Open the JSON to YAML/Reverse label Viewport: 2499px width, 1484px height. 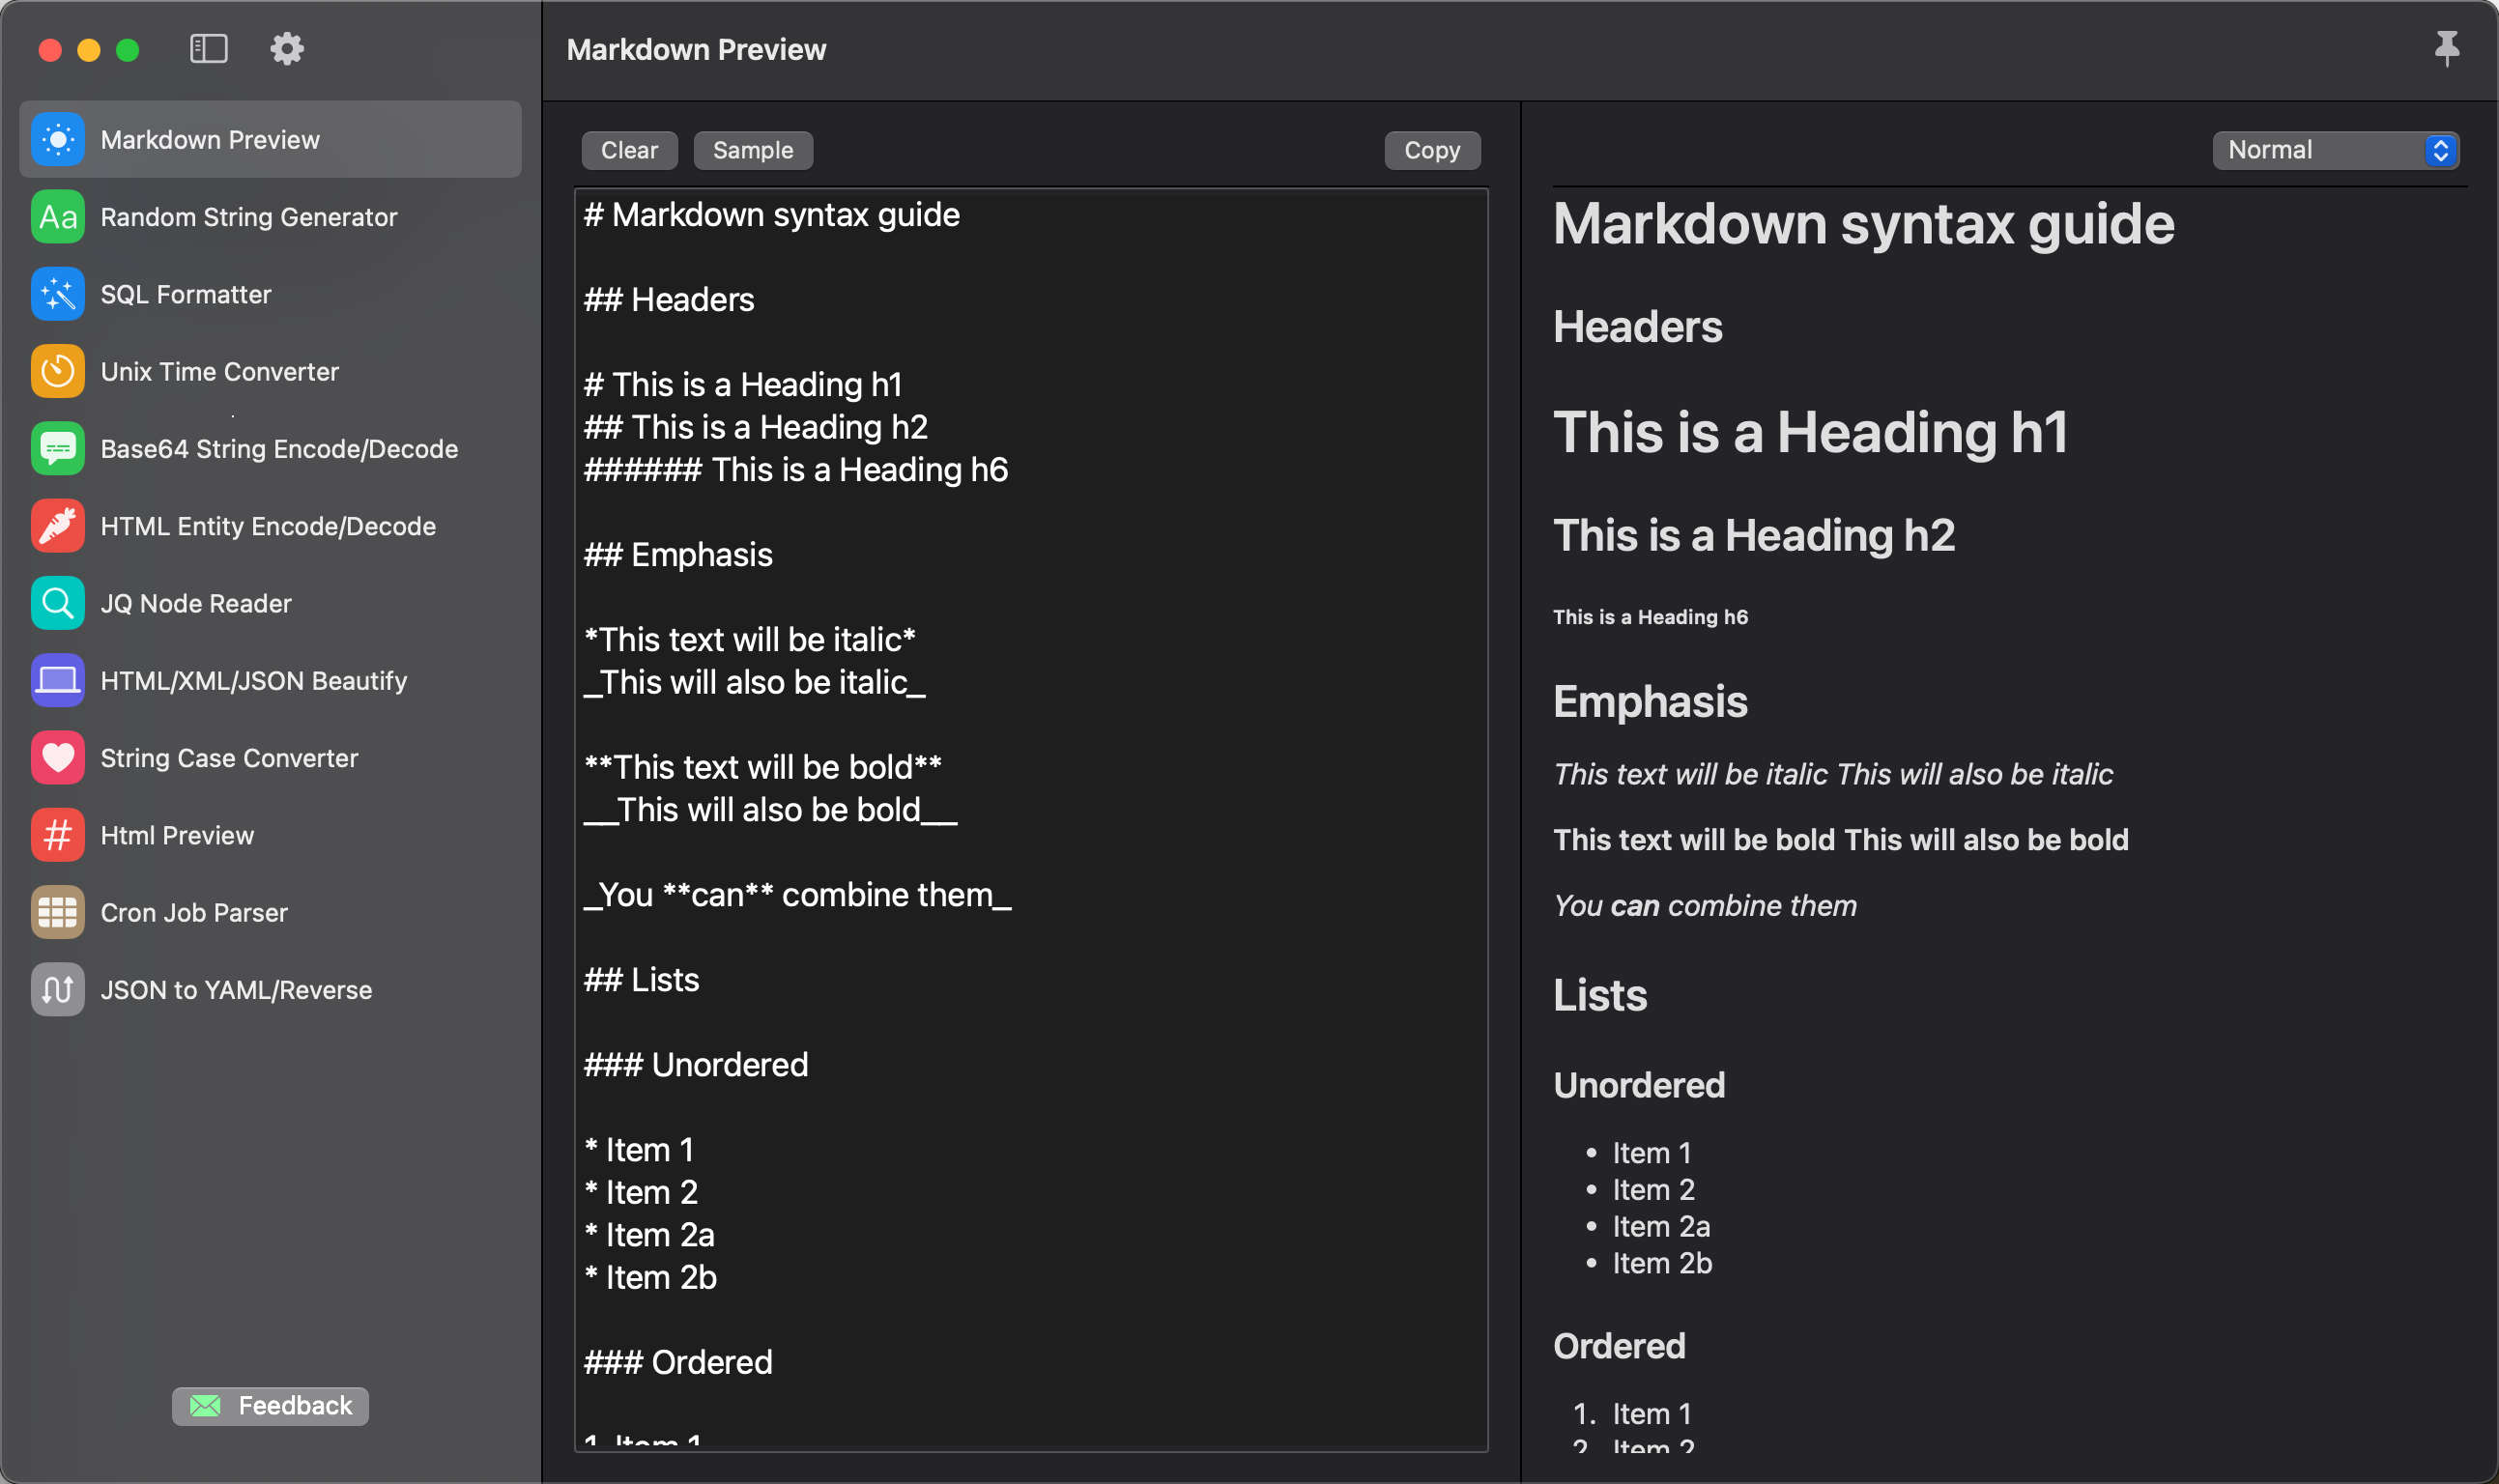(x=236, y=990)
